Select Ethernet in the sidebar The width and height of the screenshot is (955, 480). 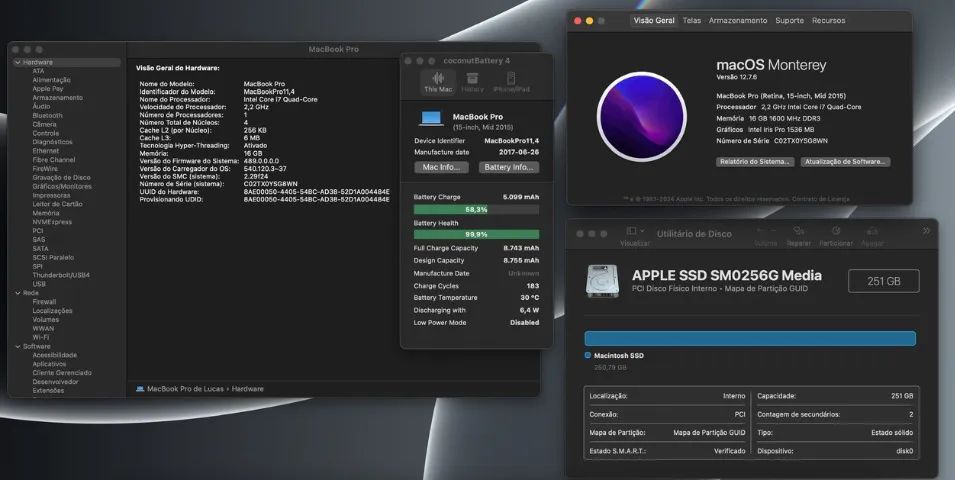[46, 151]
